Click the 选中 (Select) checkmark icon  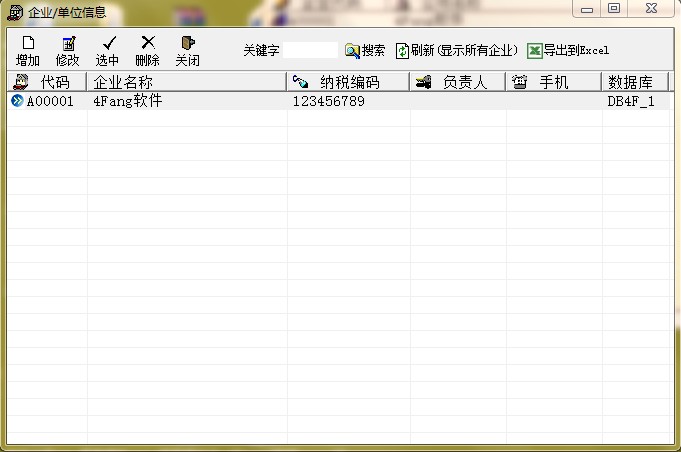tap(108, 43)
